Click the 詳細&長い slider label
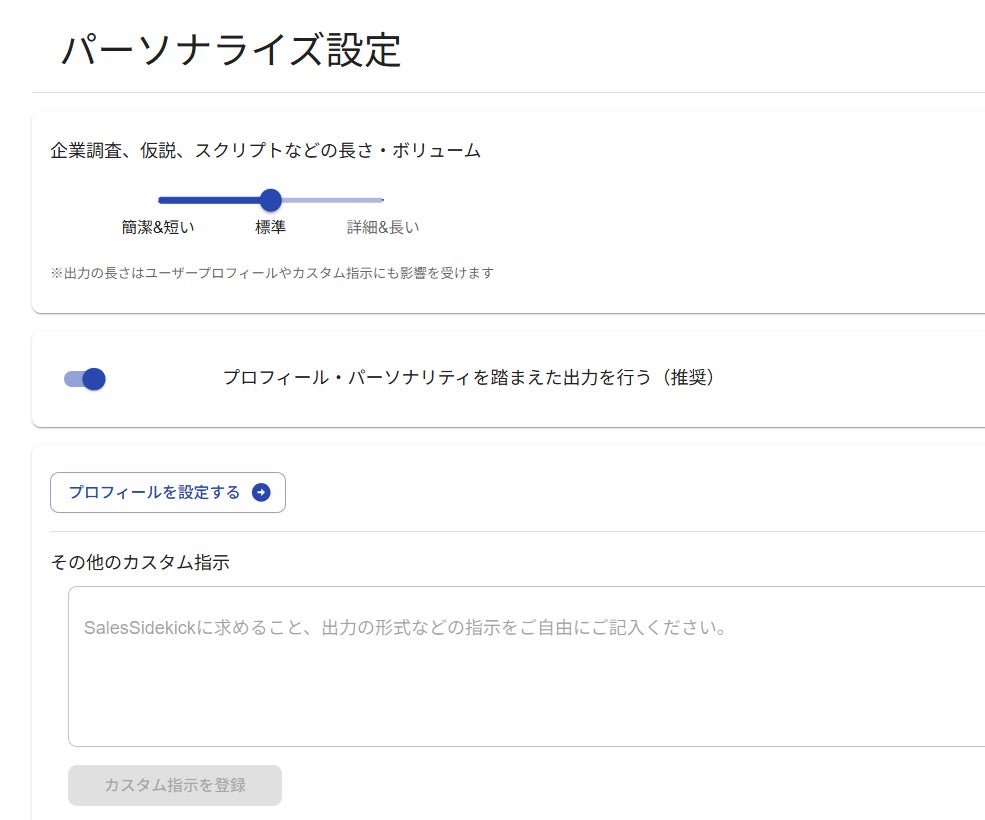 (x=383, y=227)
